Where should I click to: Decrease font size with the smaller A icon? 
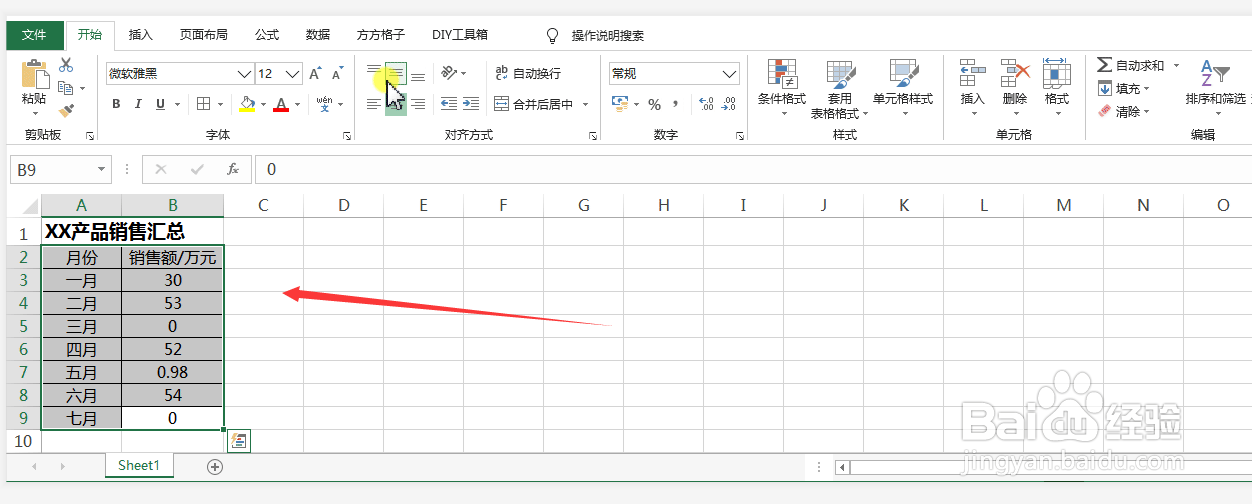pyautogui.click(x=339, y=74)
